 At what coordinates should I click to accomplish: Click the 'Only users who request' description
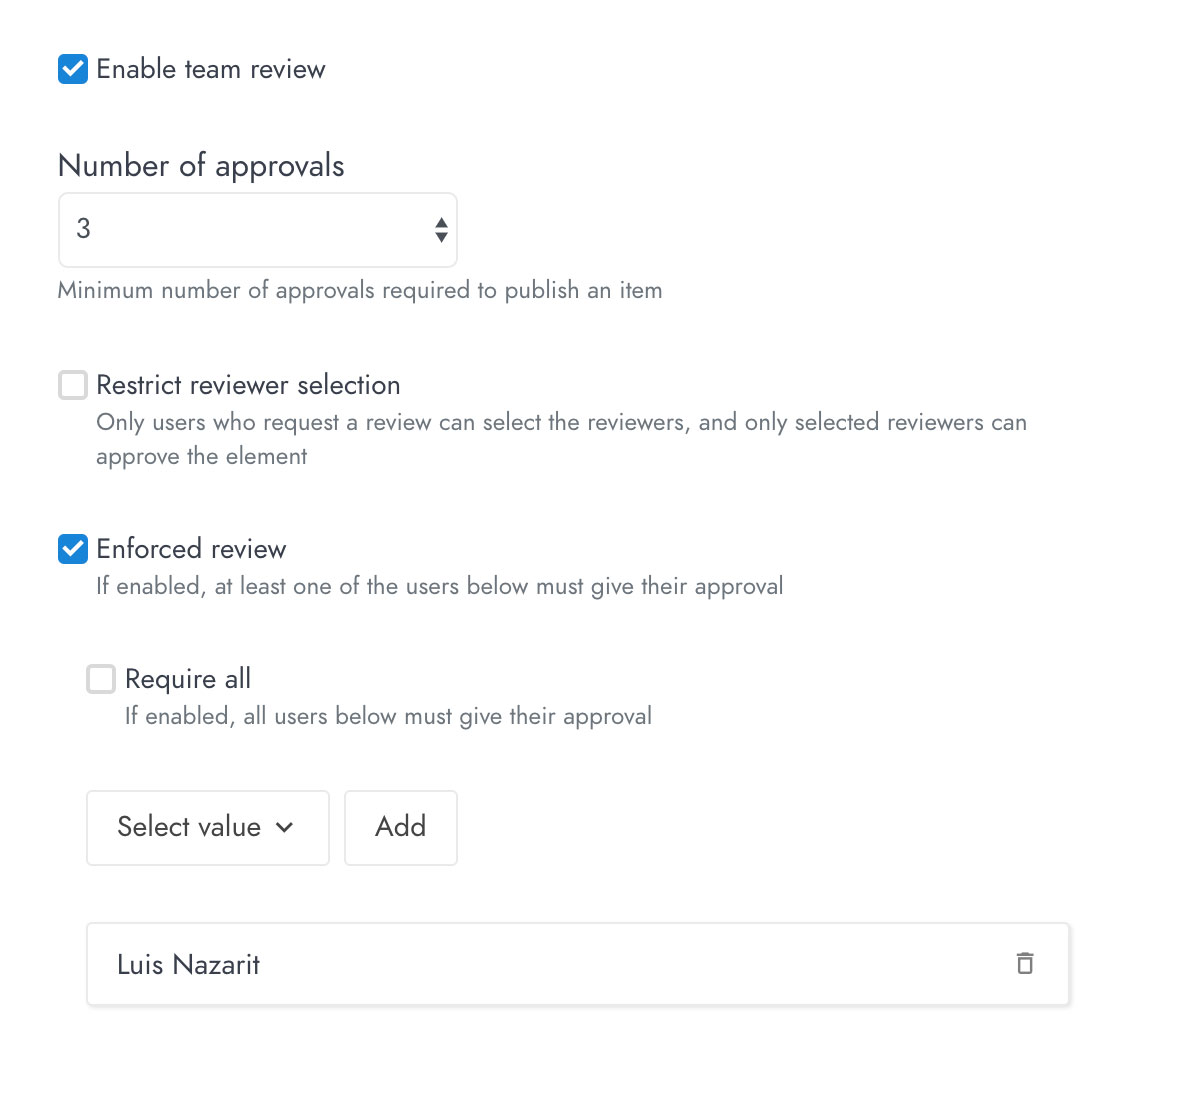562,439
